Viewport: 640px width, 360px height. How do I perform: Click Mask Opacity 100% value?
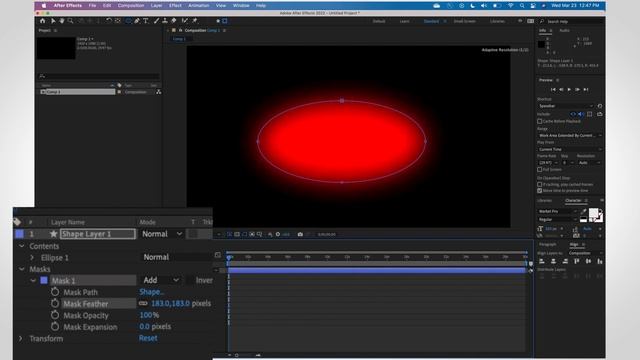(x=149, y=315)
